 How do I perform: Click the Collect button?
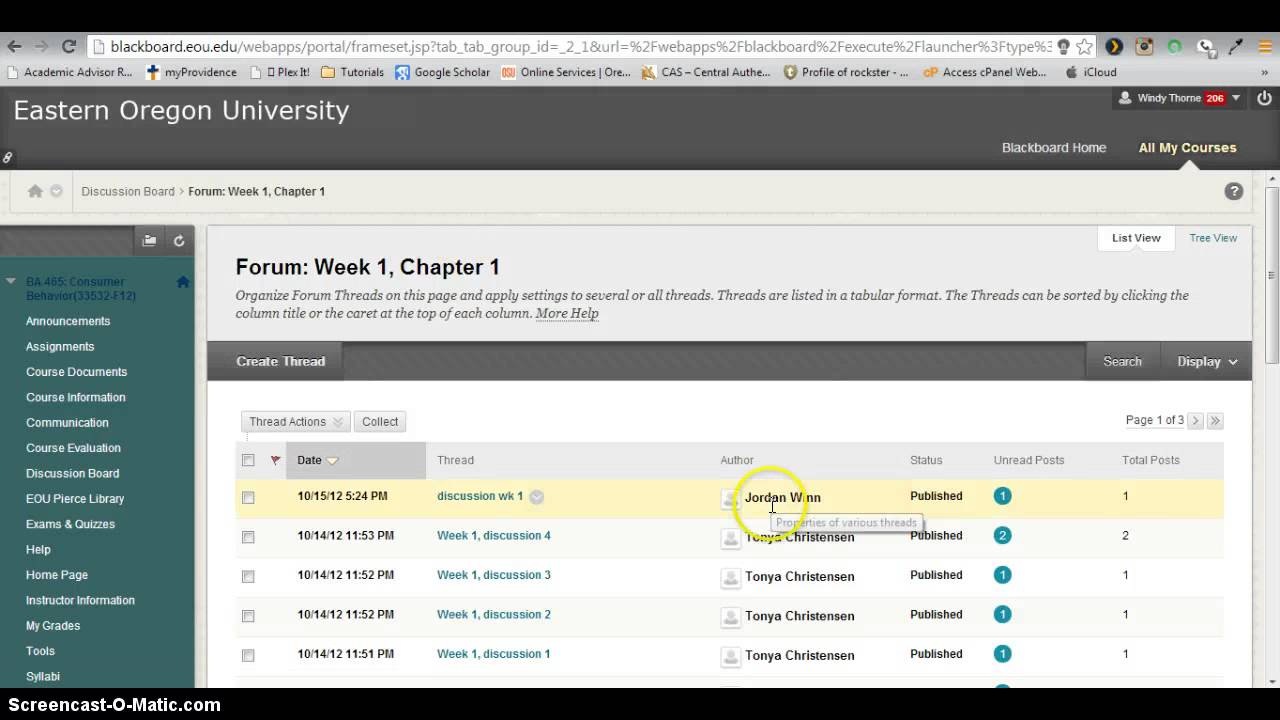click(x=380, y=422)
